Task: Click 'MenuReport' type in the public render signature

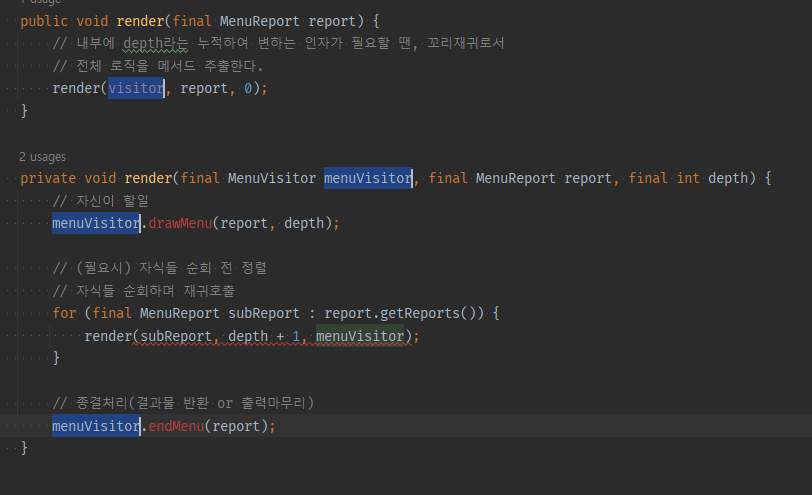Action: pyautogui.click(x=259, y=21)
